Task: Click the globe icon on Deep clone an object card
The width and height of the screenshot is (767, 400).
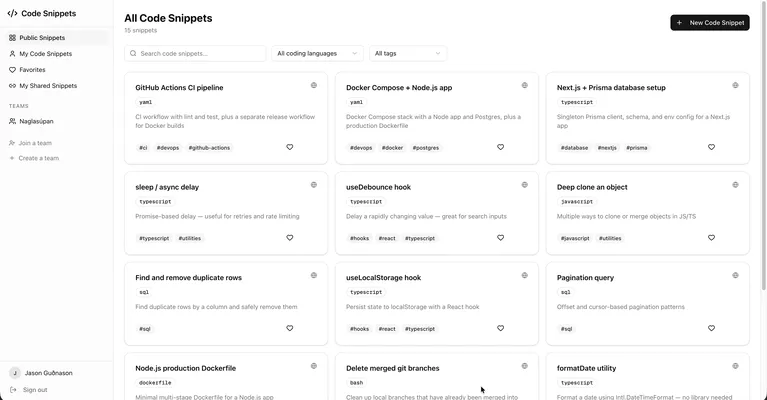Action: click(x=736, y=185)
